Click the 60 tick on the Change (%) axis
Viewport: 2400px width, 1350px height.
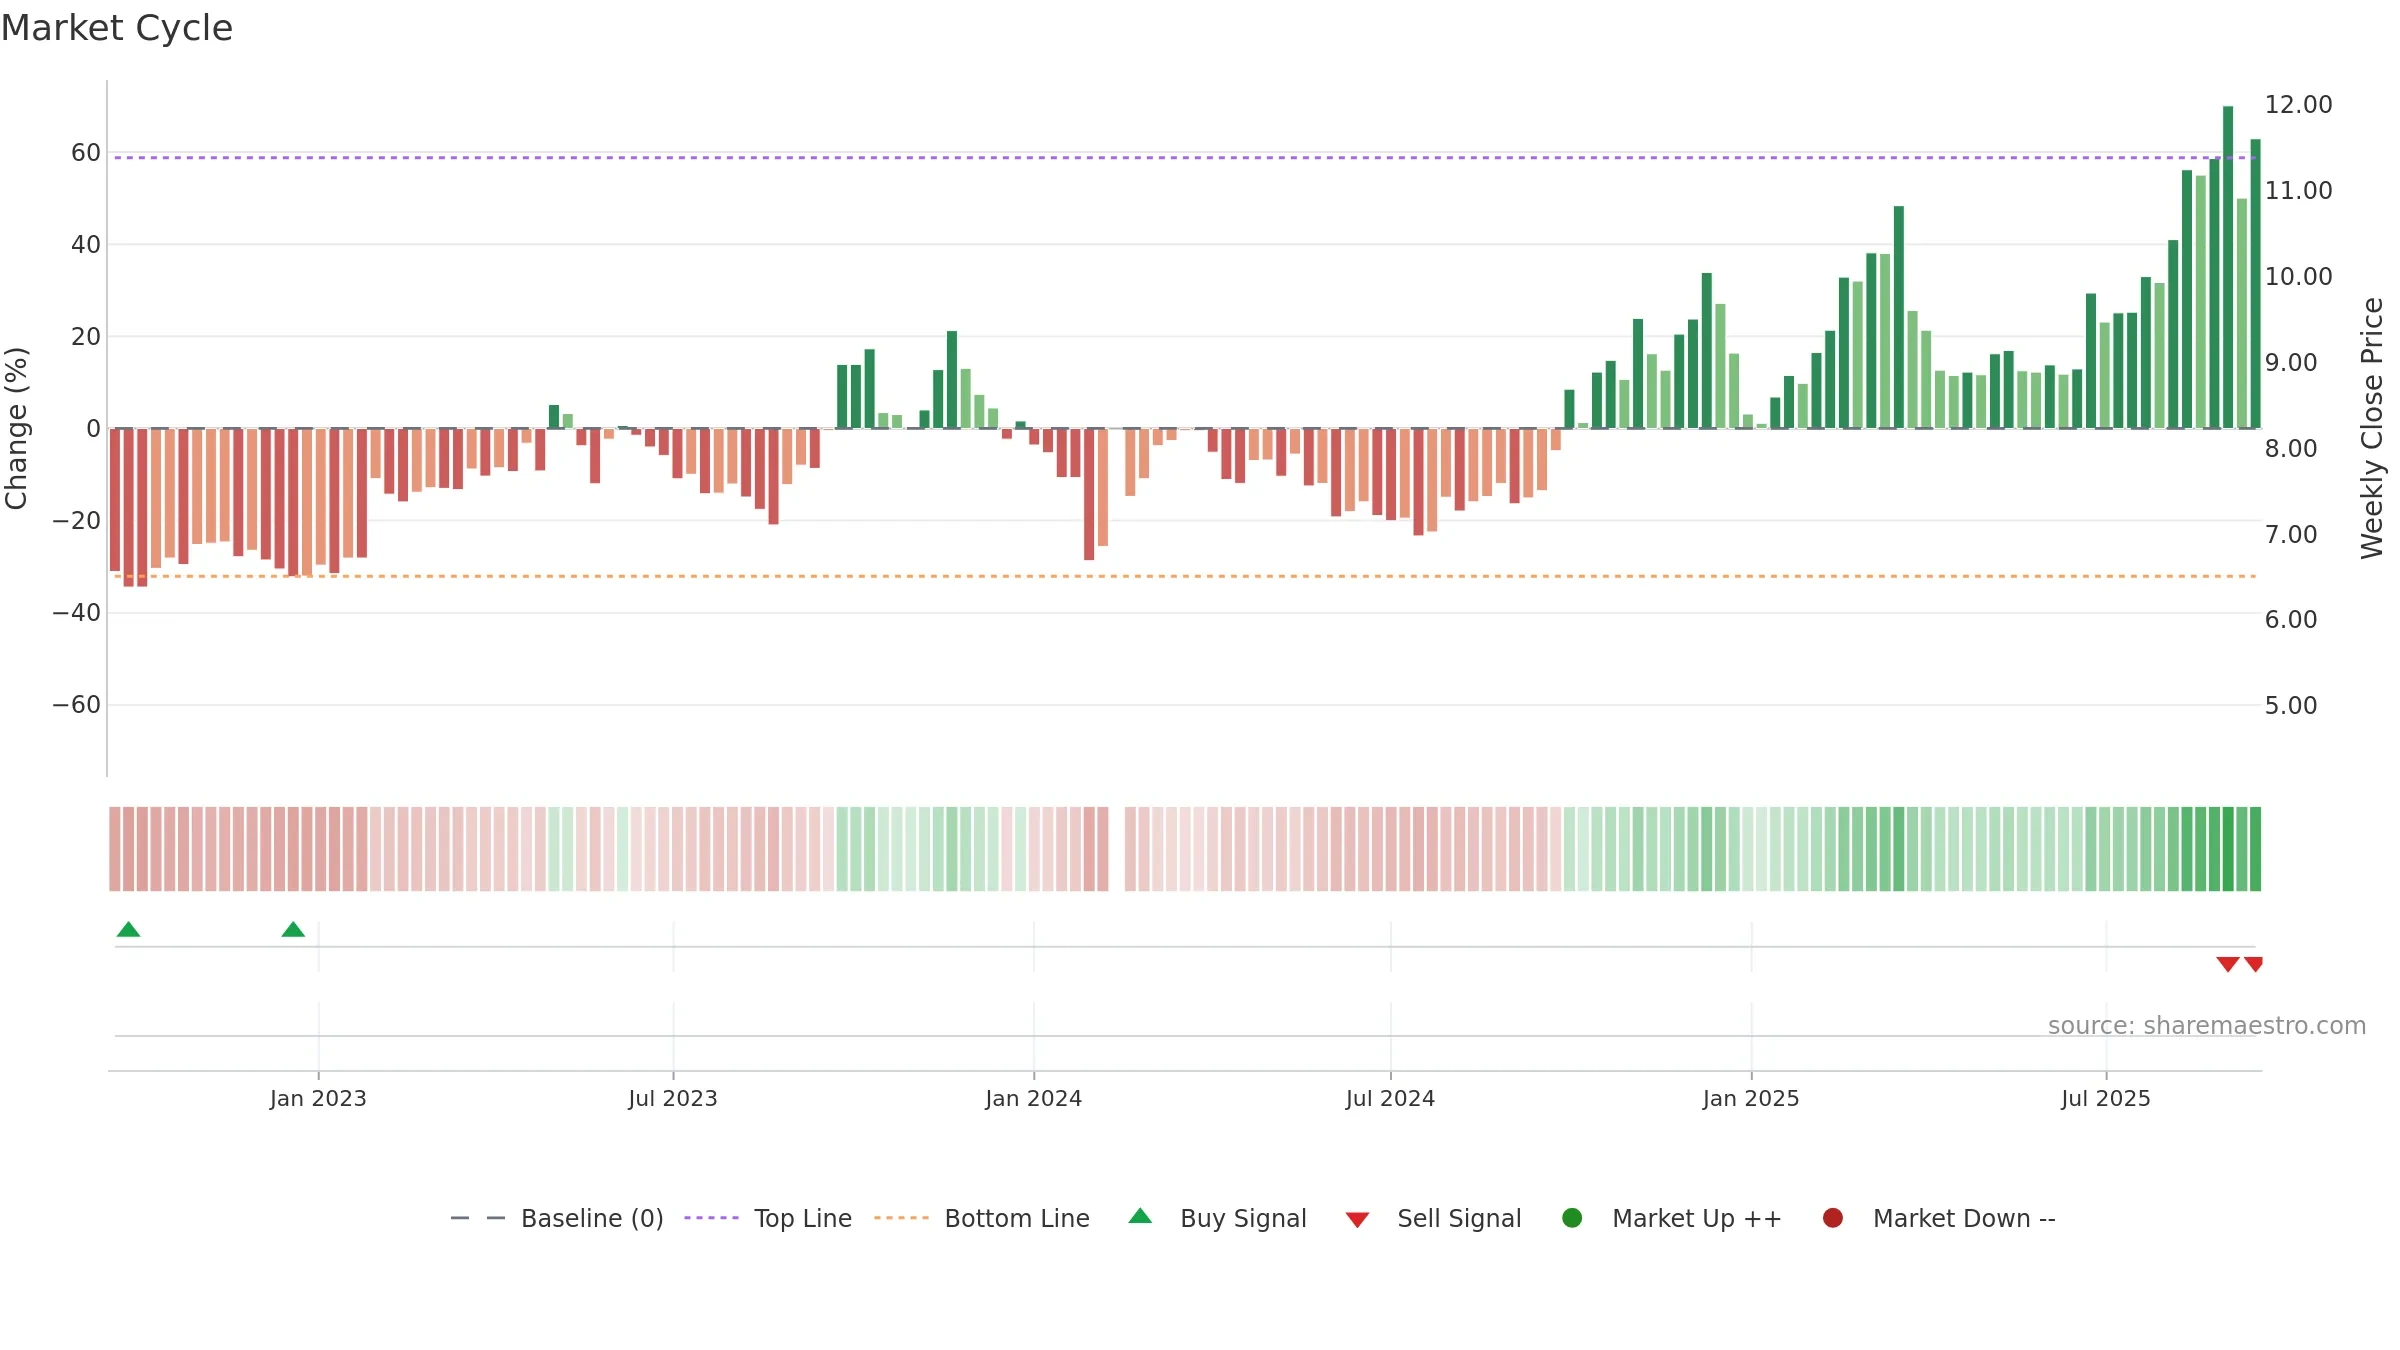(x=86, y=153)
